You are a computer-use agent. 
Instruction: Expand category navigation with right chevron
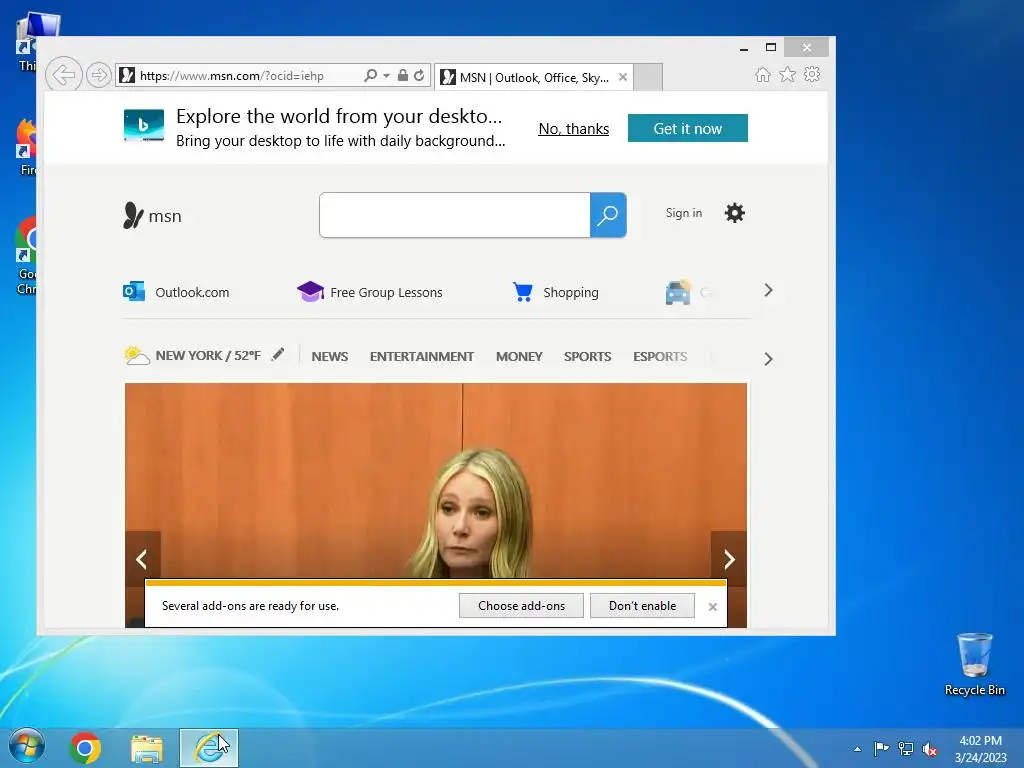769,359
